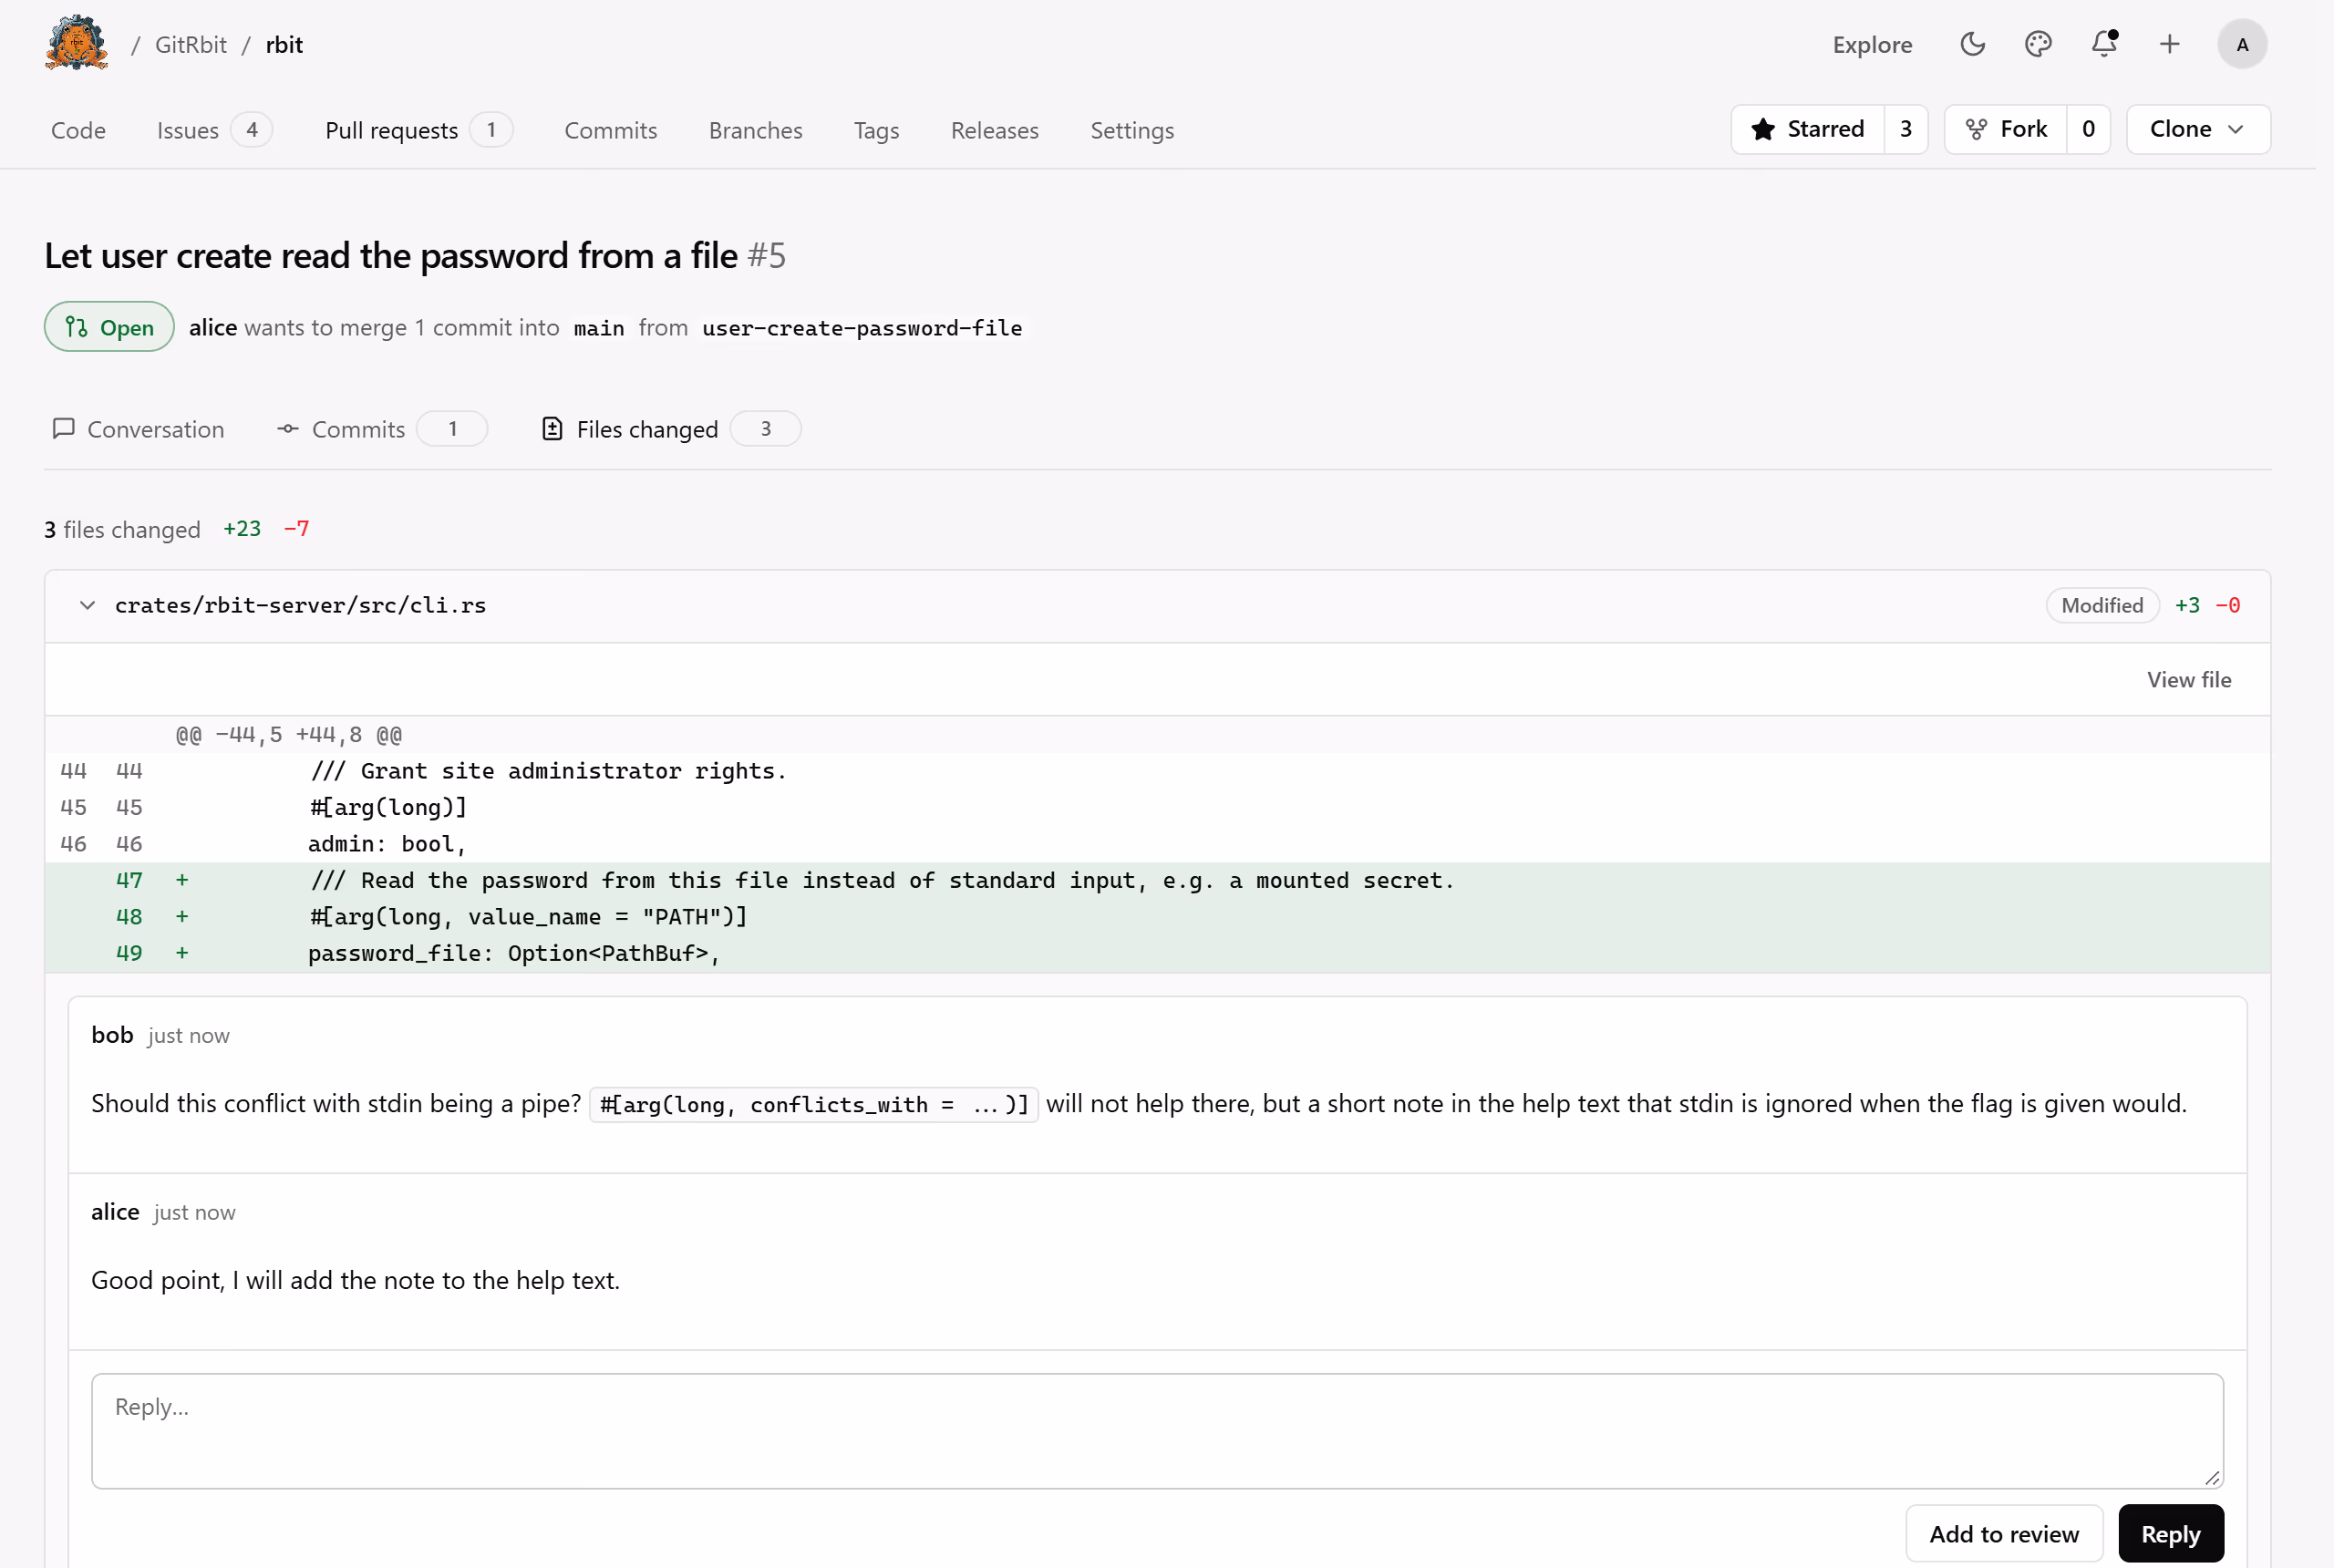
Task: Open the repository Commits tab
Action: pos(611,130)
